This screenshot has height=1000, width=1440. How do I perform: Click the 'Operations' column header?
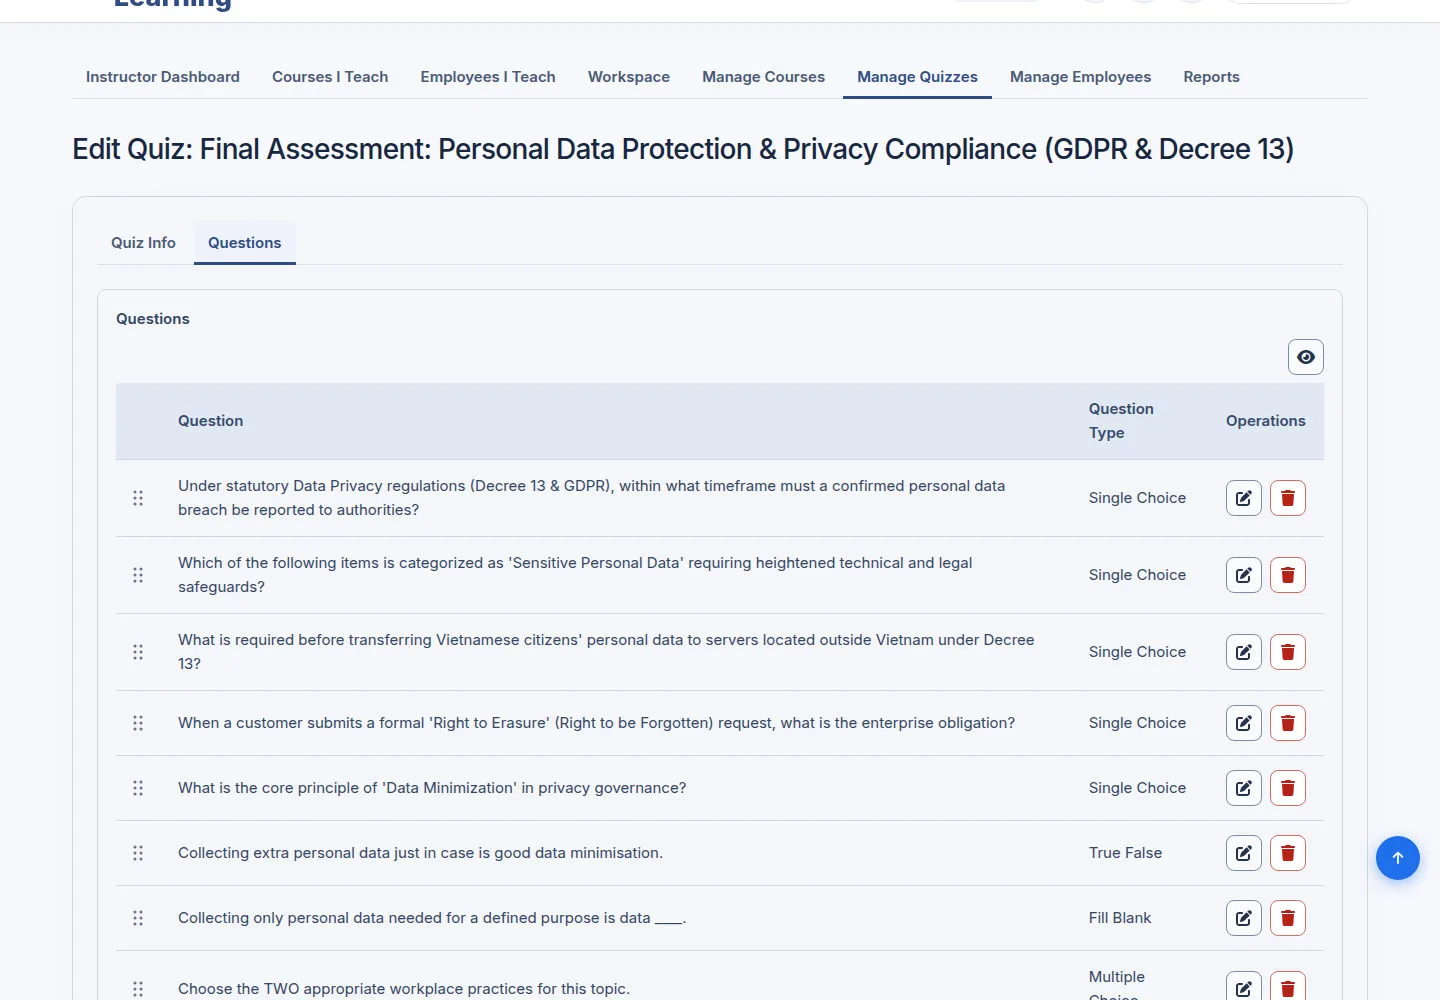pyautogui.click(x=1266, y=421)
